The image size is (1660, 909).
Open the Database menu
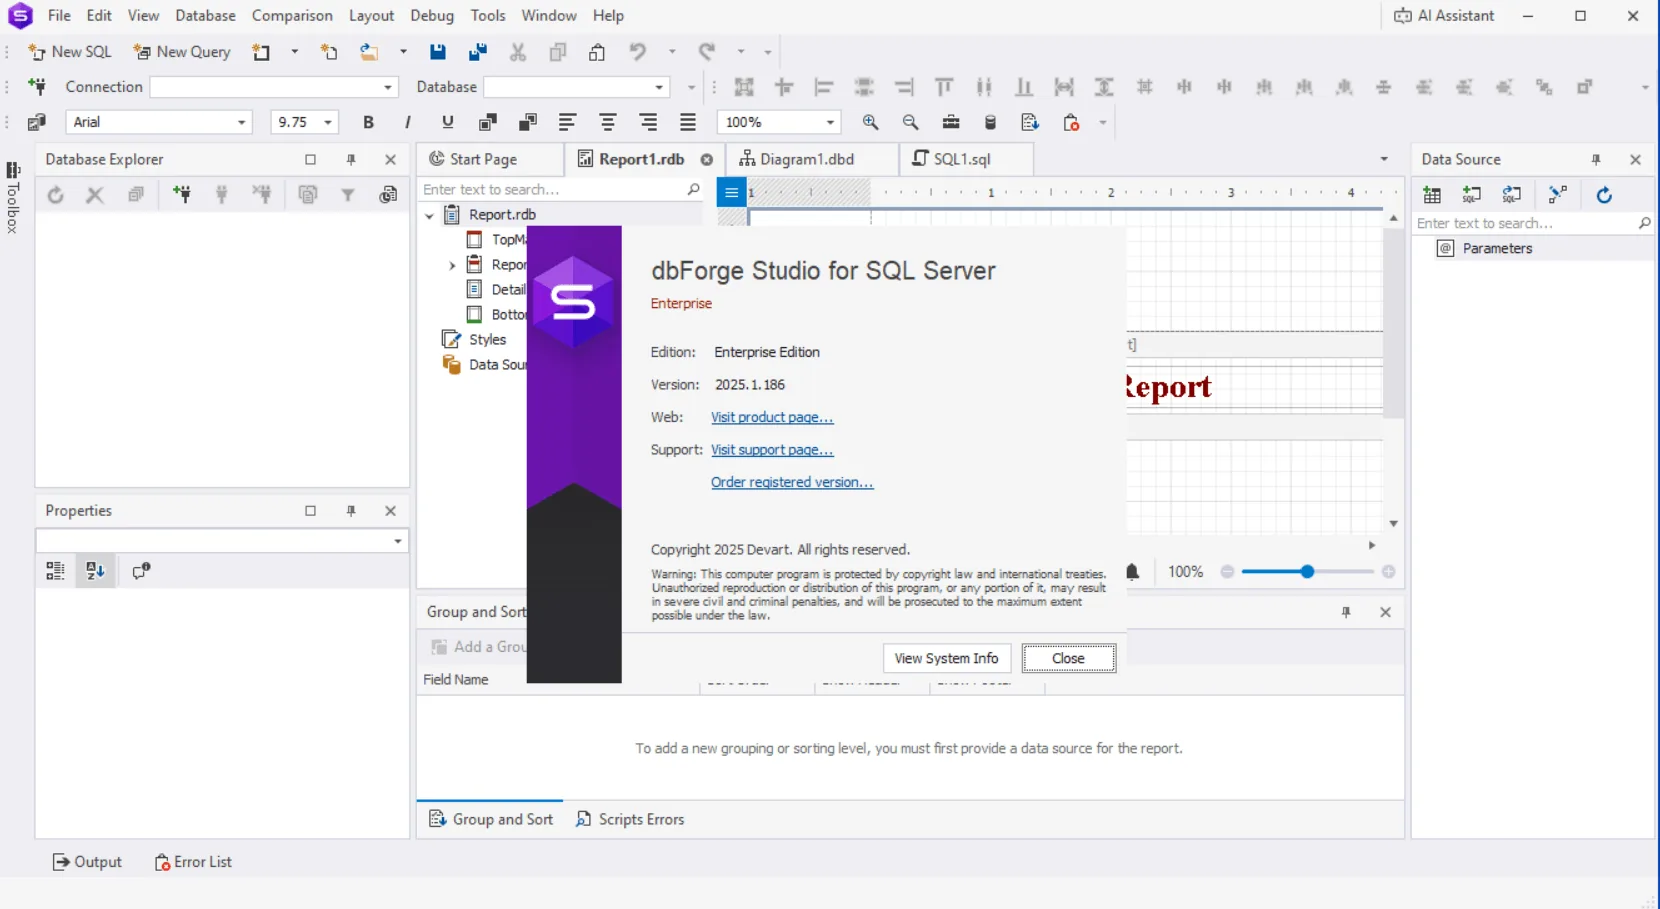(x=205, y=16)
